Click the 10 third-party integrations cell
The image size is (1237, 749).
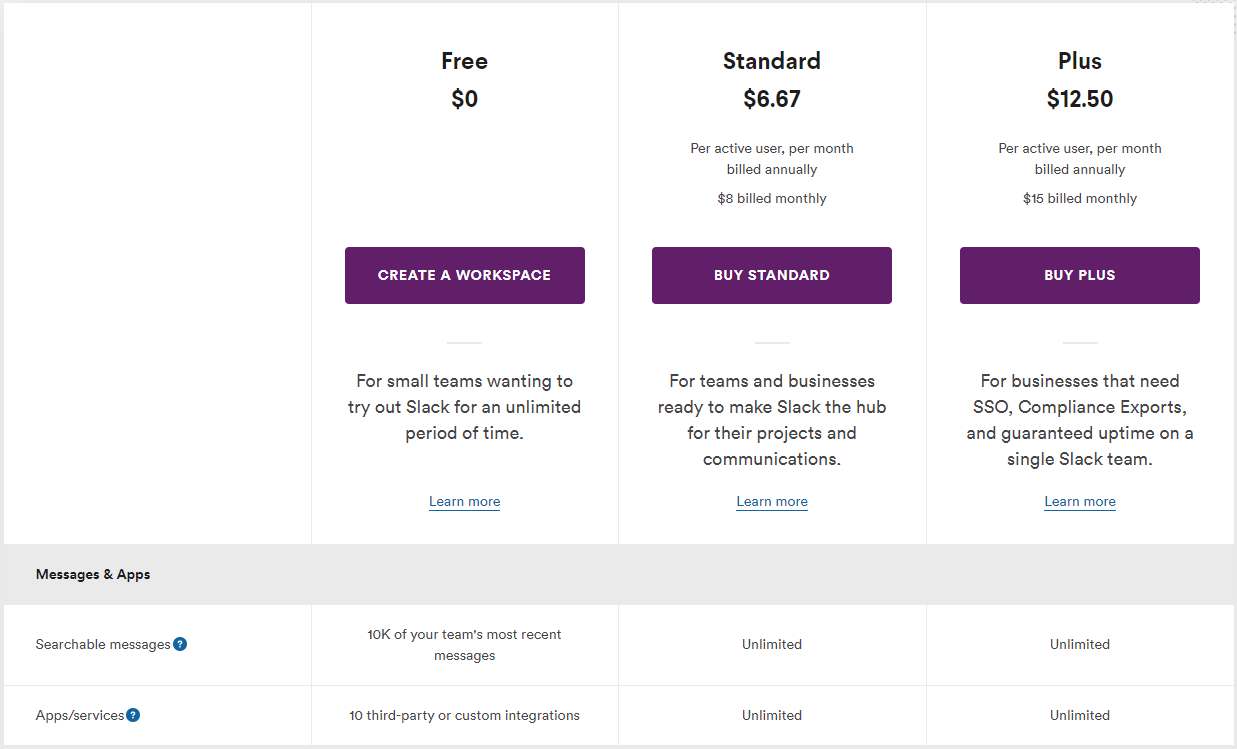(464, 715)
